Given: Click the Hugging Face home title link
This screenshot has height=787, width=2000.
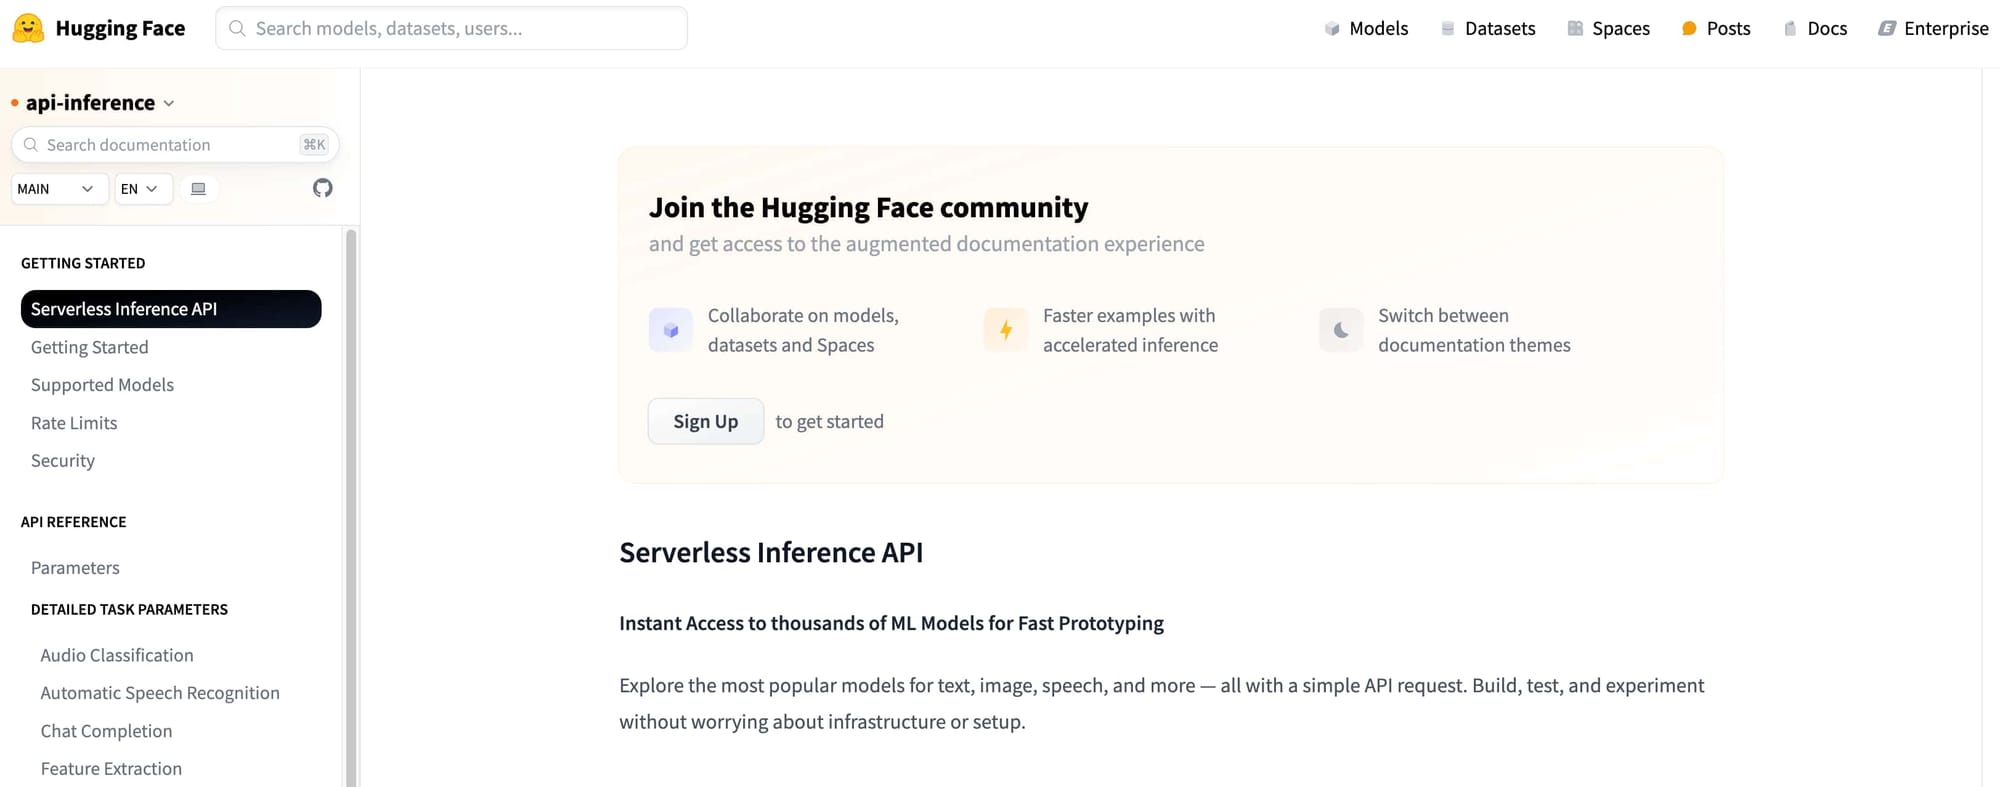Looking at the screenshot, I should click(120, 28).
